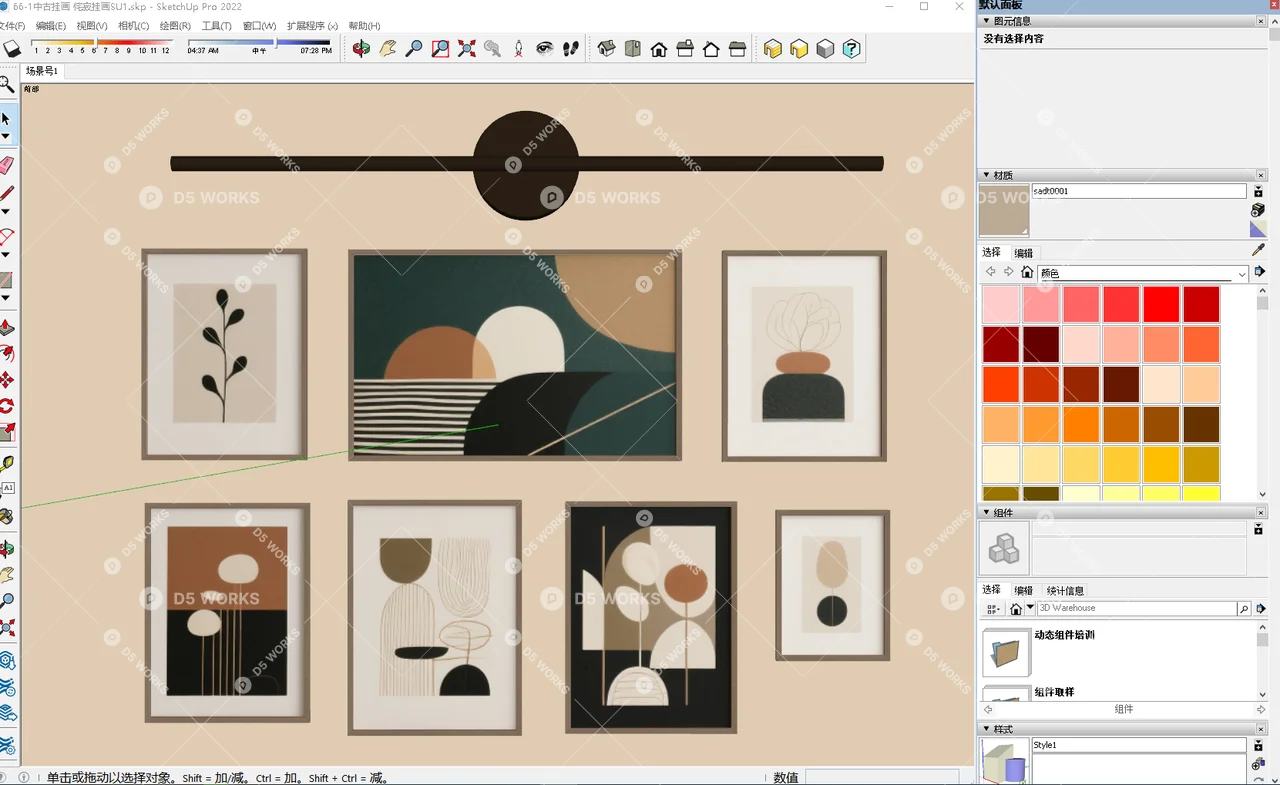Collapse the 材质 panel with its triangle

(986, 175)
